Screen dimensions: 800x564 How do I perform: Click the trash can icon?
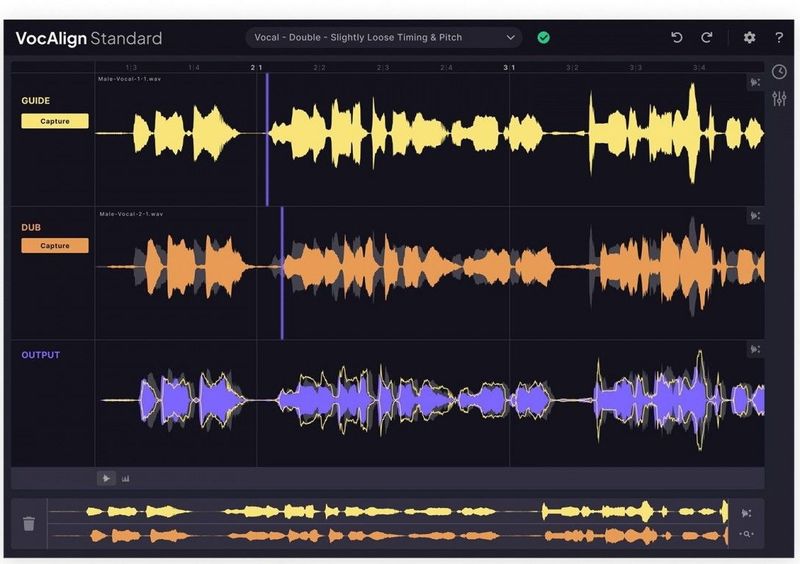coord(29,523)
